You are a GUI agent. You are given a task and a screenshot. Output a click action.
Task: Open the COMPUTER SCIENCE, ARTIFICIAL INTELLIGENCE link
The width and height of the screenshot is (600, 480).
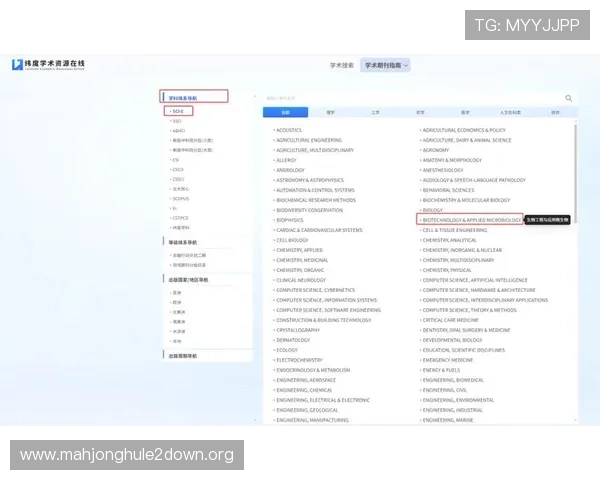pos(475,280)
